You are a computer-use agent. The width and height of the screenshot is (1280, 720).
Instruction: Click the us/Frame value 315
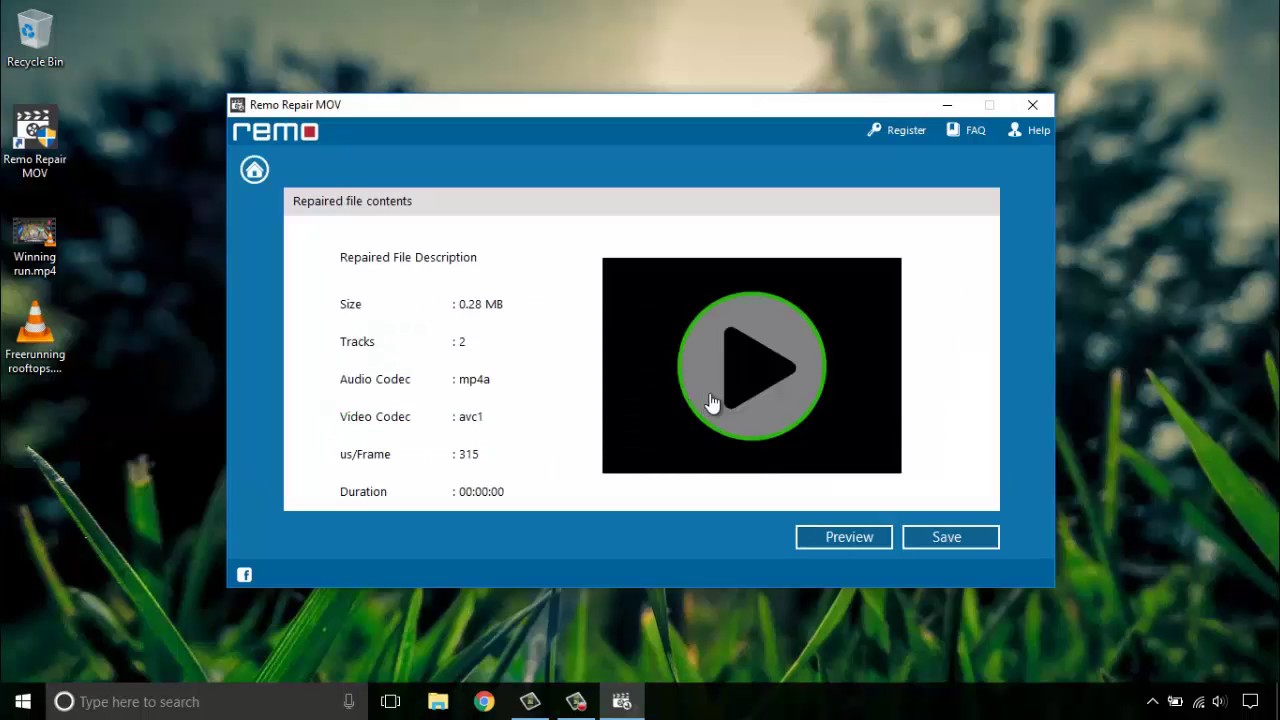click(468, 454)
